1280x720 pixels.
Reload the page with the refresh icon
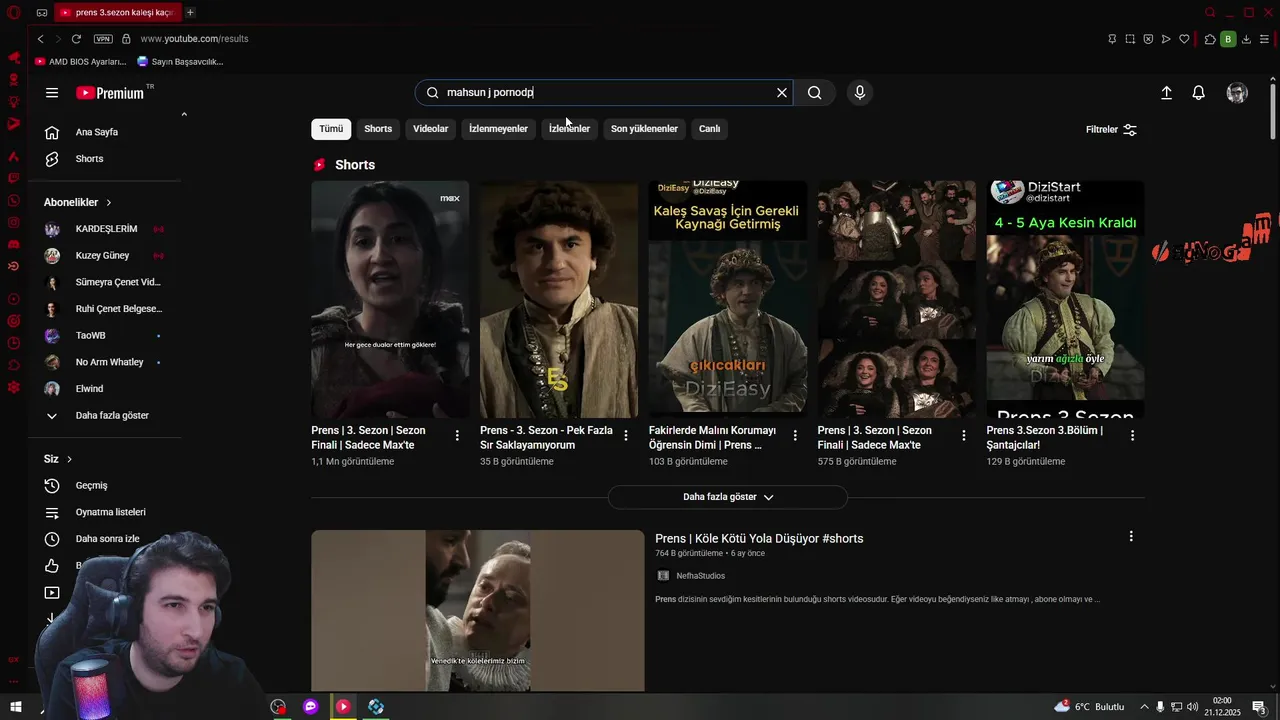76,39
